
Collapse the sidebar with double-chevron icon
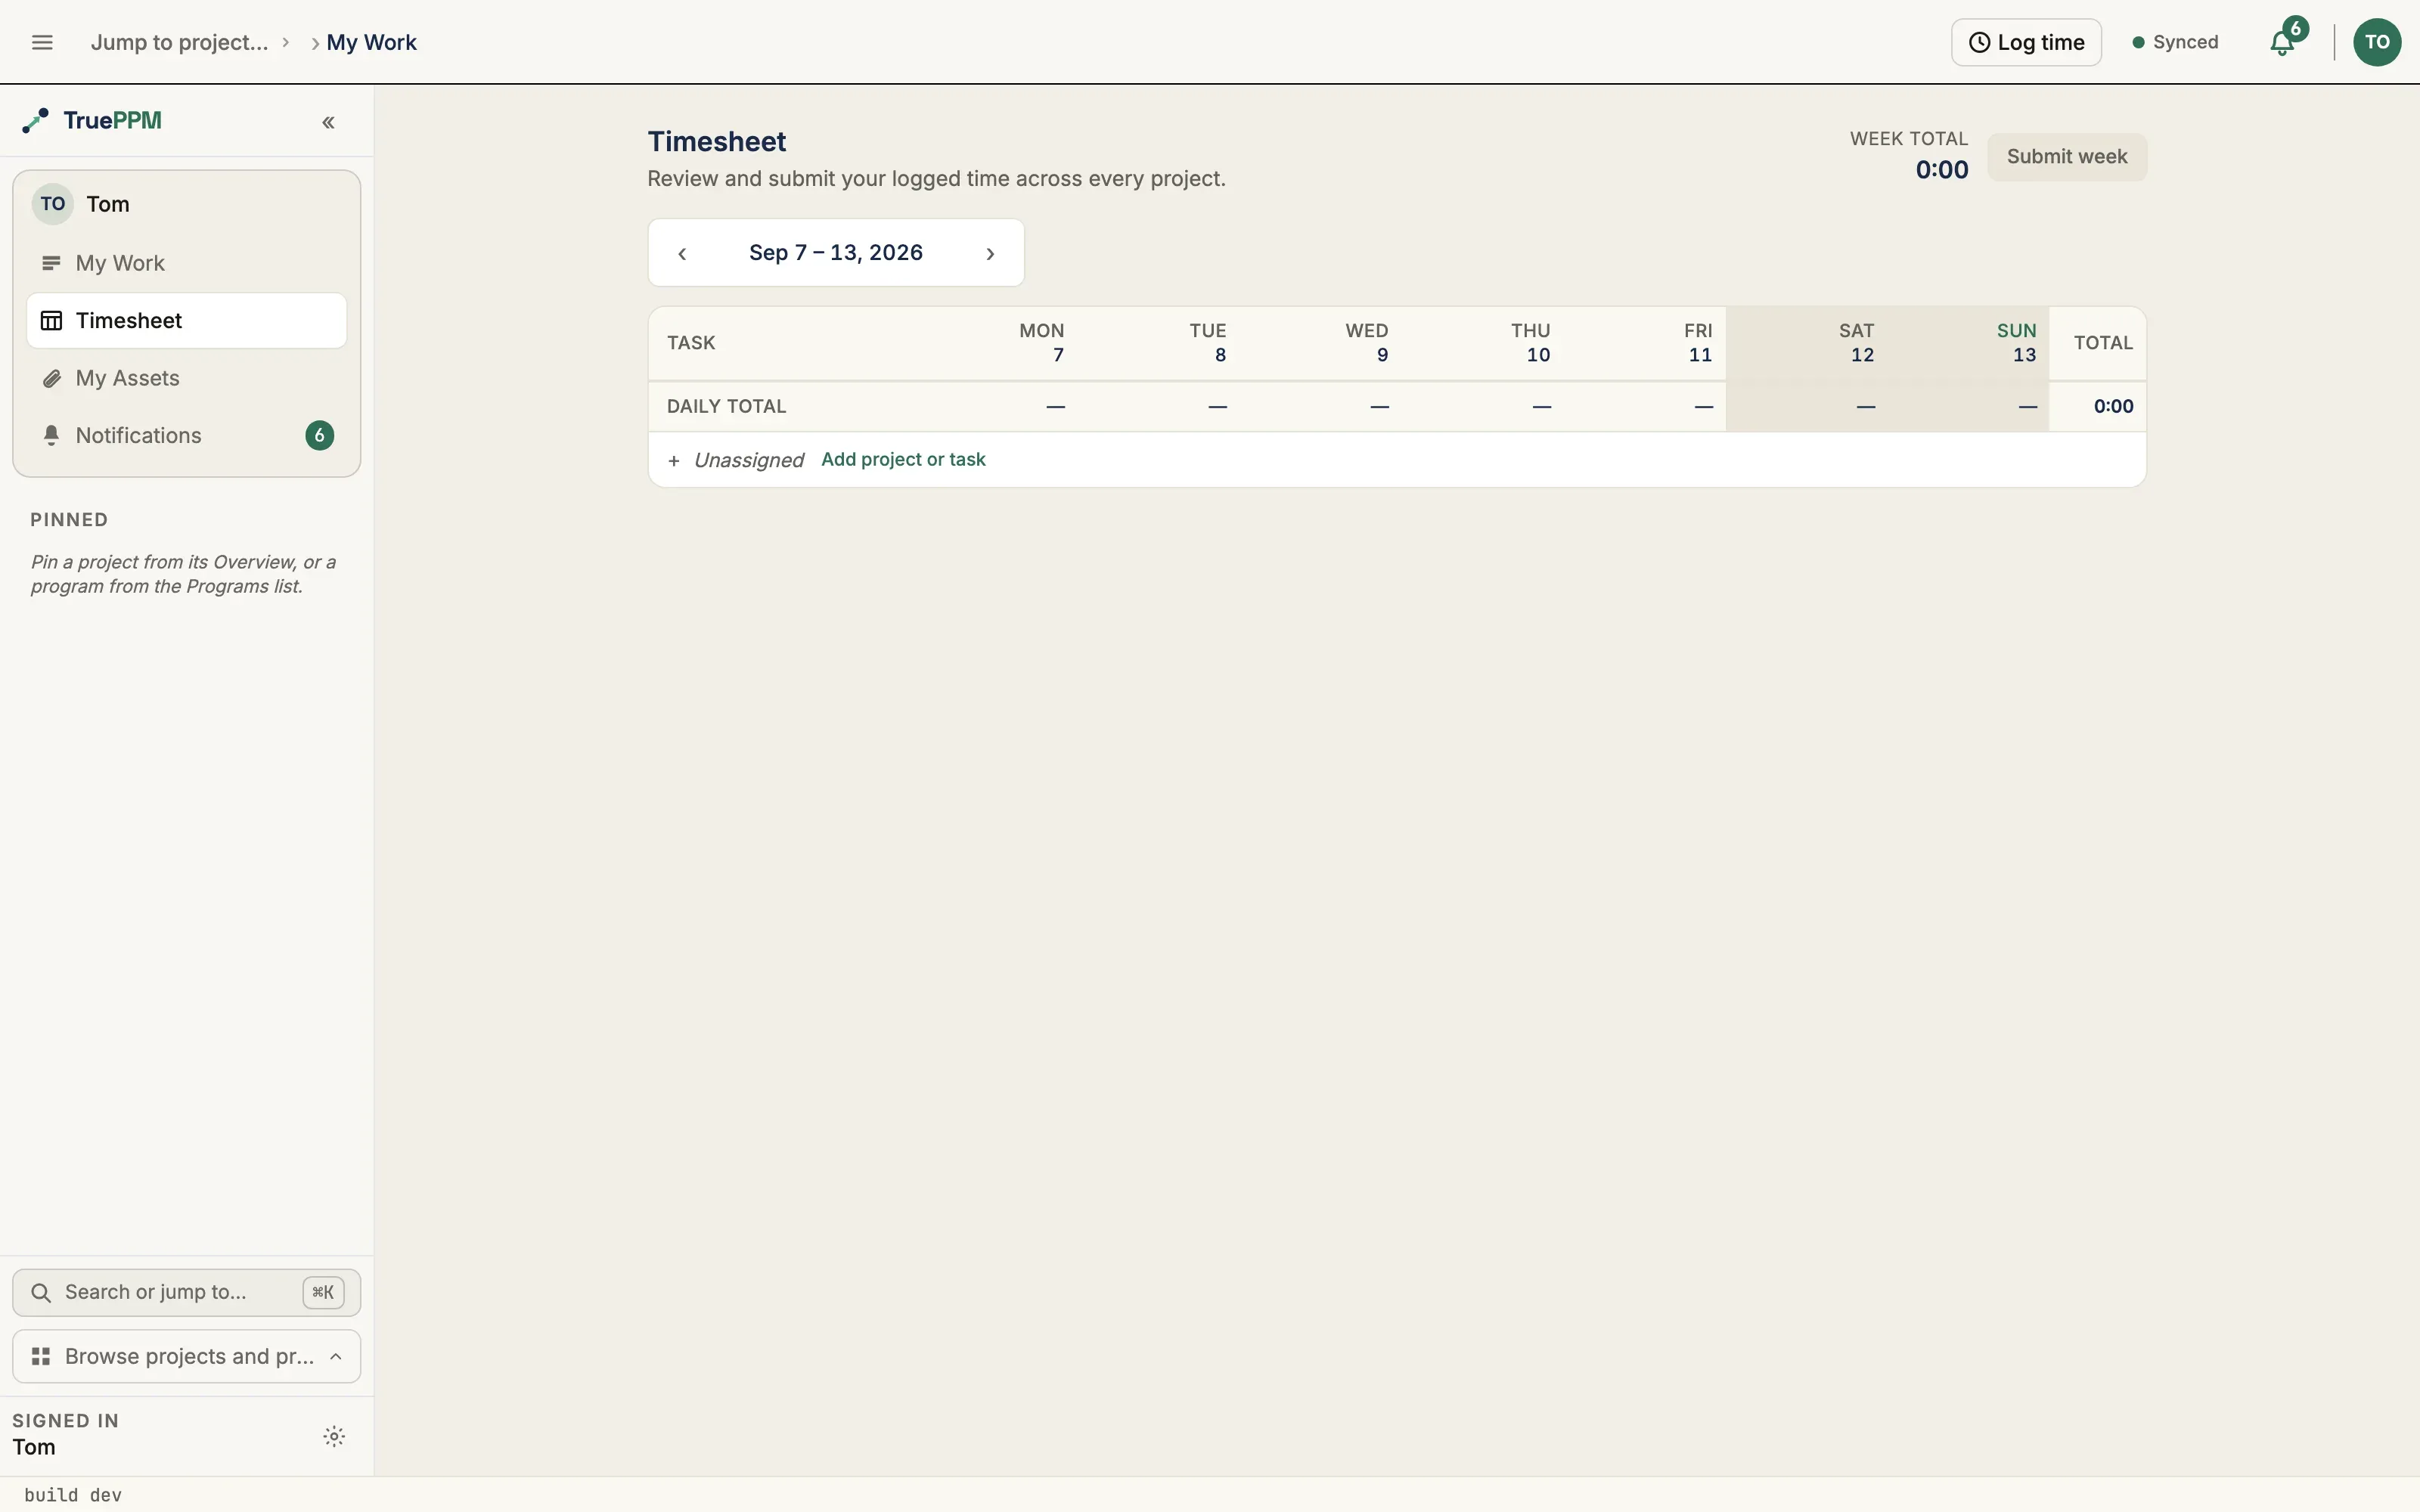tap(328, 122)
